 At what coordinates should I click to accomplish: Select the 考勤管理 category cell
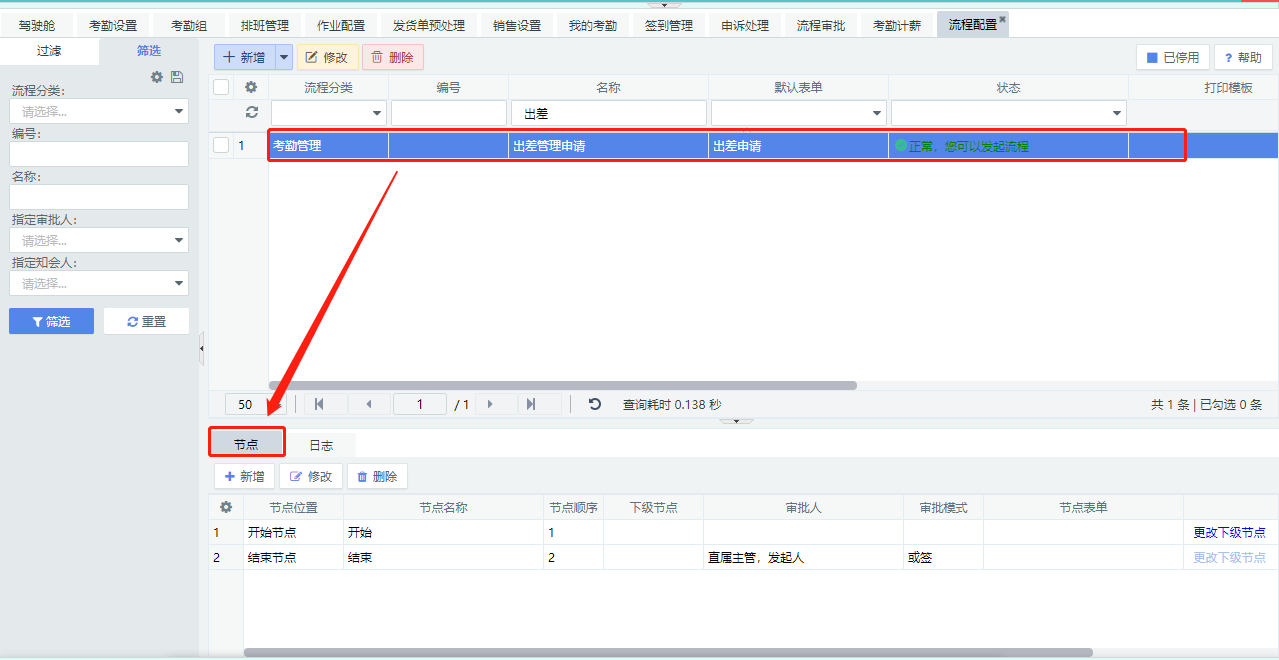[x=328, y=145]
